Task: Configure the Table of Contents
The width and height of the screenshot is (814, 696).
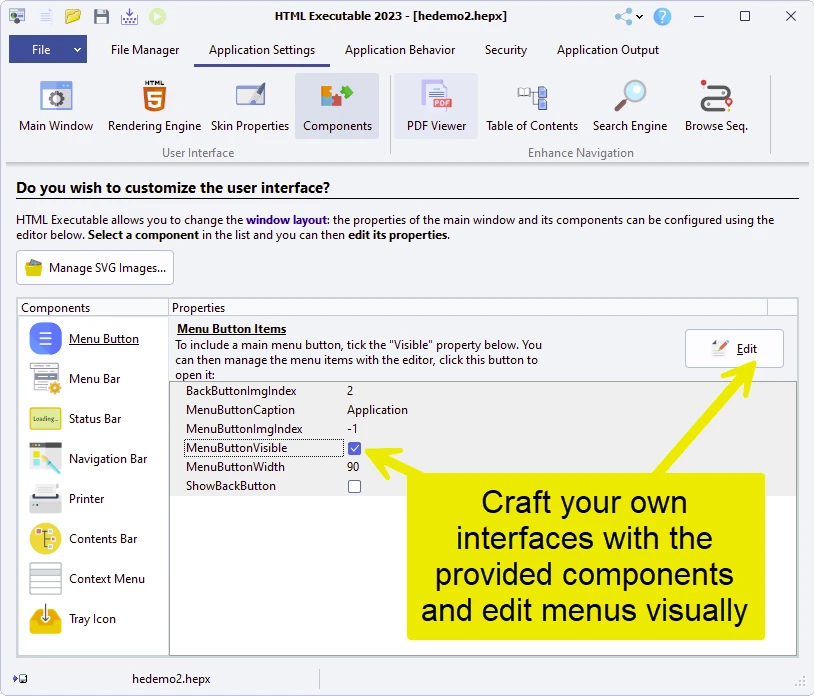Action: (x=532, y=105)
